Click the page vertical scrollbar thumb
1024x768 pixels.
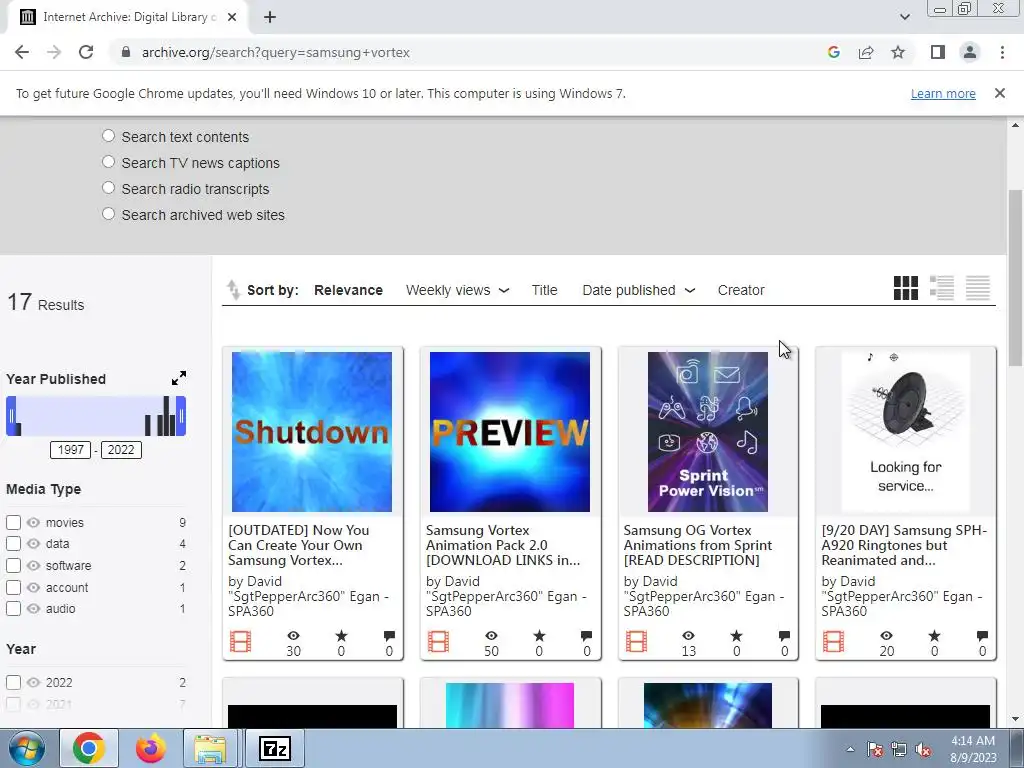1015,278
